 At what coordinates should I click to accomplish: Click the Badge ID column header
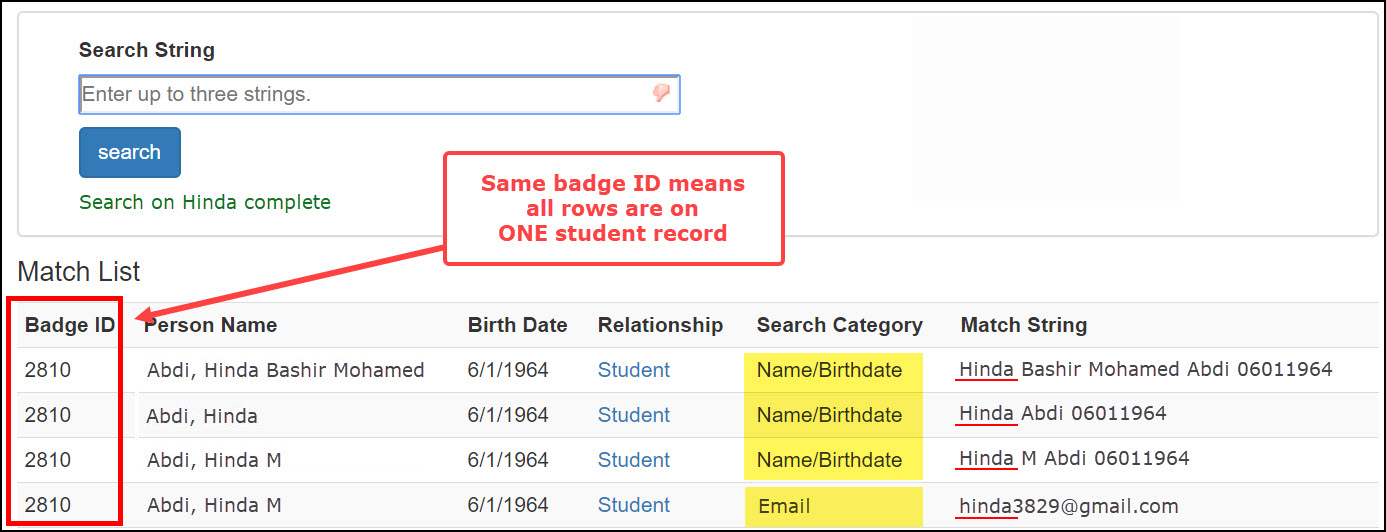pos(70,325)
